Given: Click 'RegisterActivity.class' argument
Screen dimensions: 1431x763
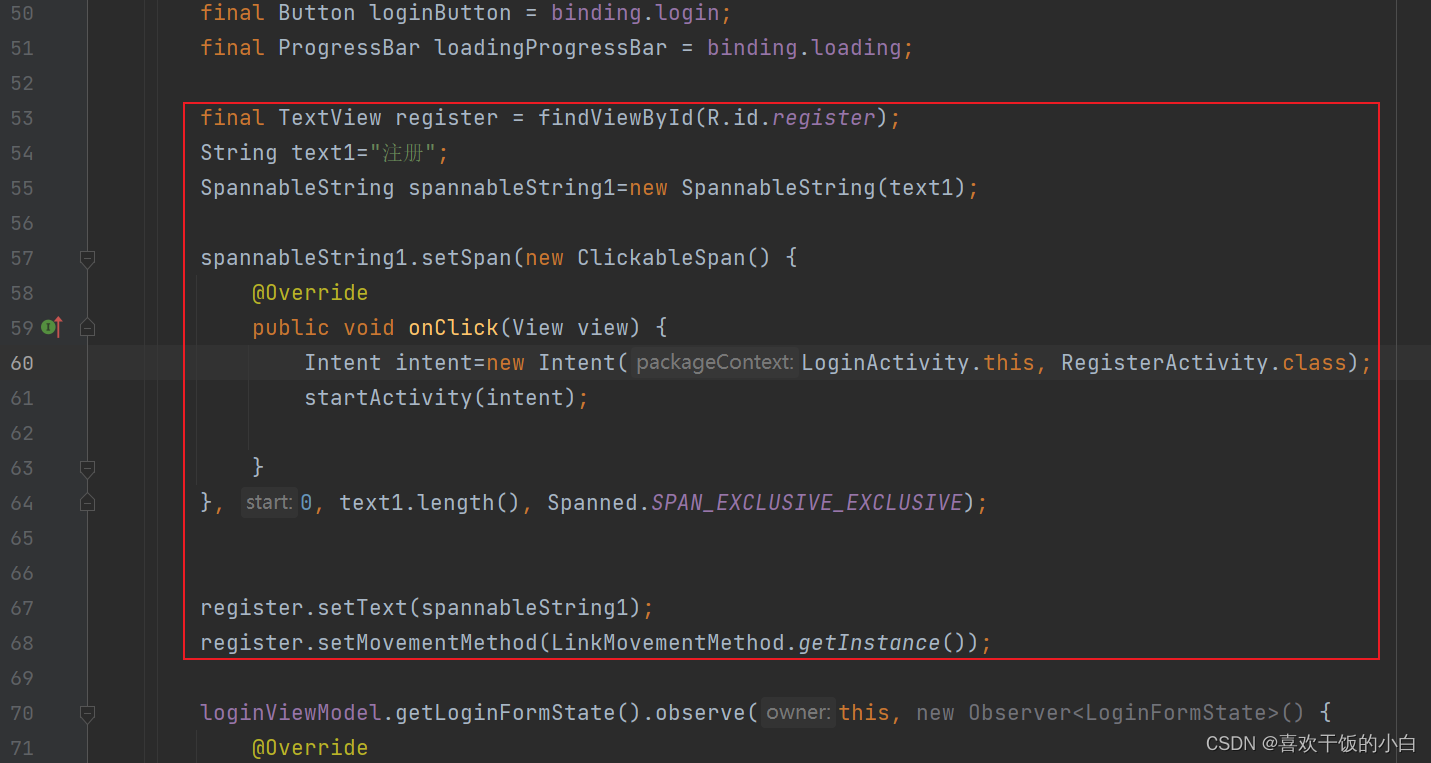Looking at the screenshot, I should pyautogui.click(x=1204, y=362).
